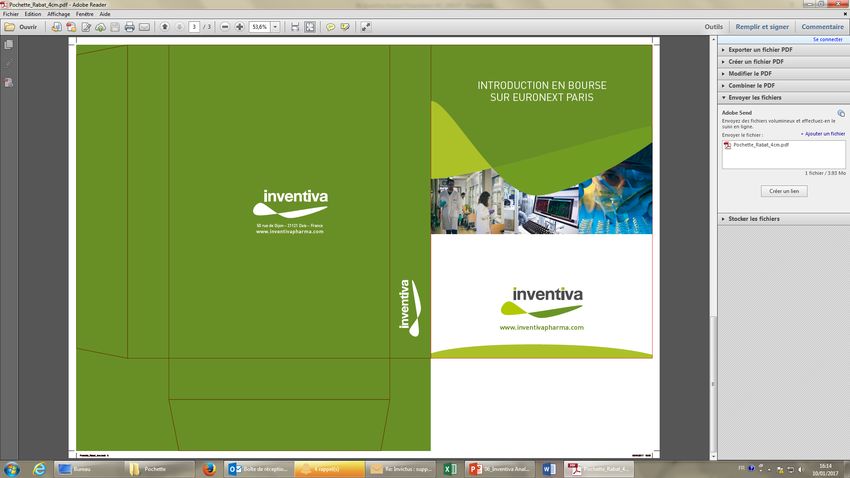Click the save file floppy icon
The image size is (850, 478).
coord(115,27)
